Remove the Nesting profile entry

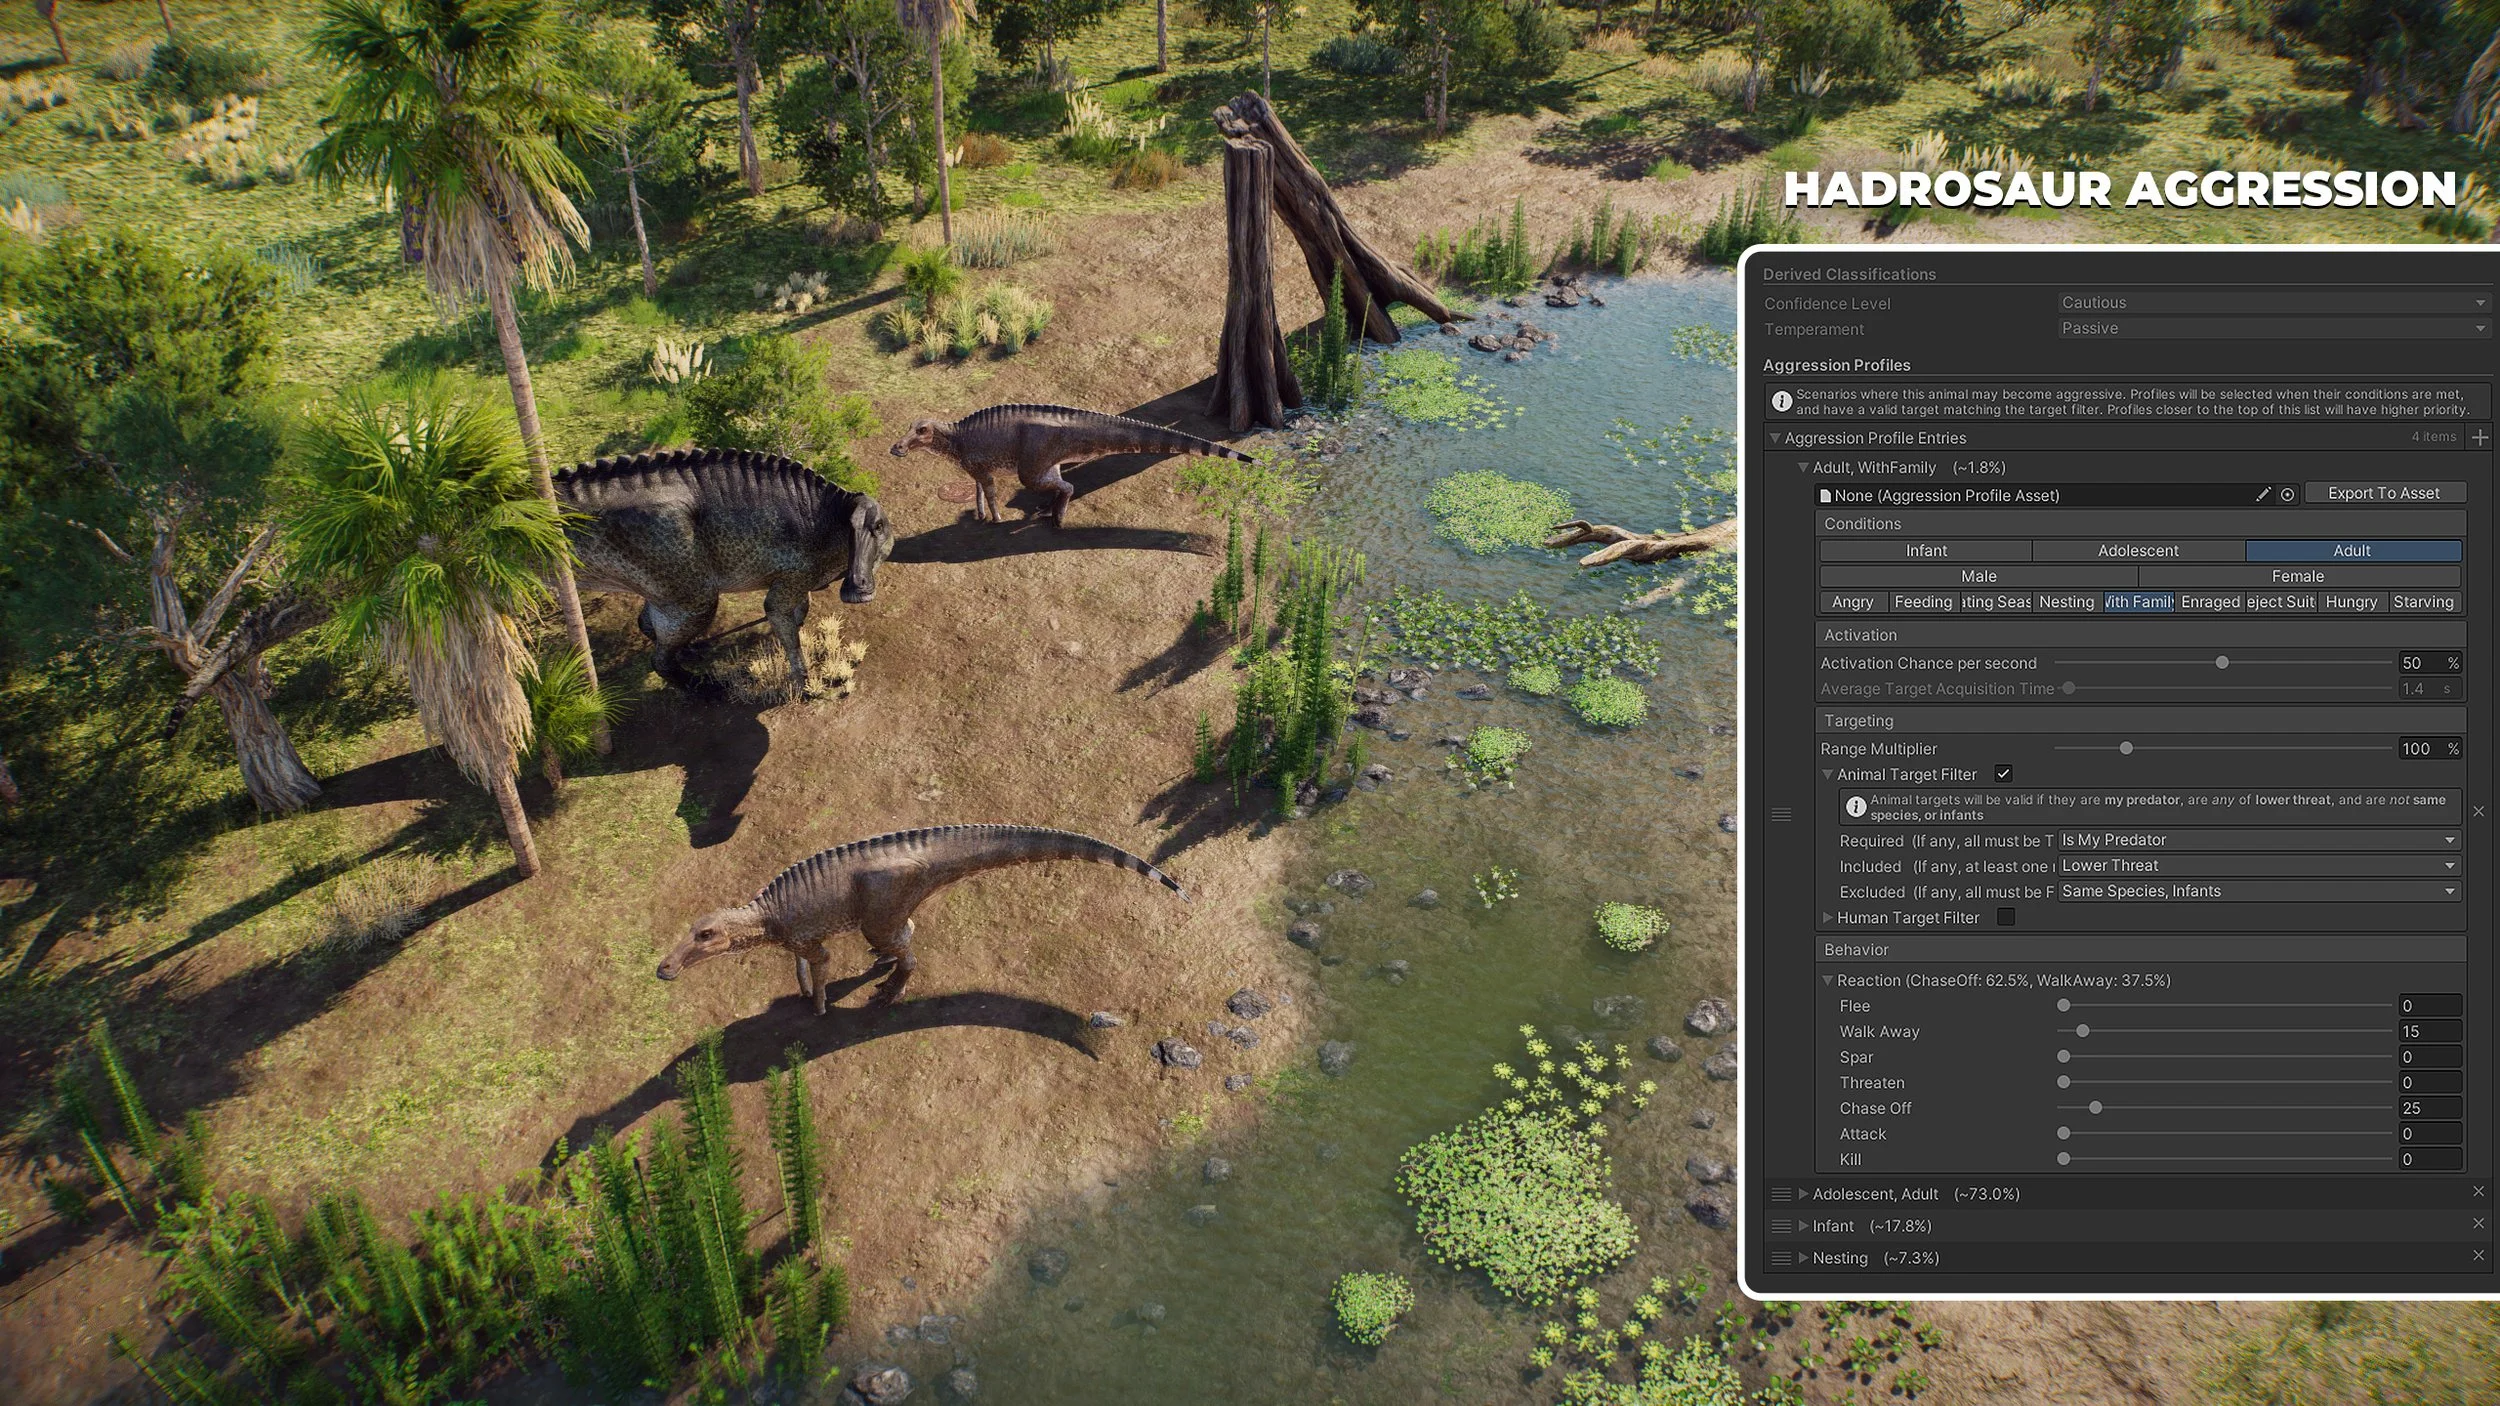click(2478, 1255)
